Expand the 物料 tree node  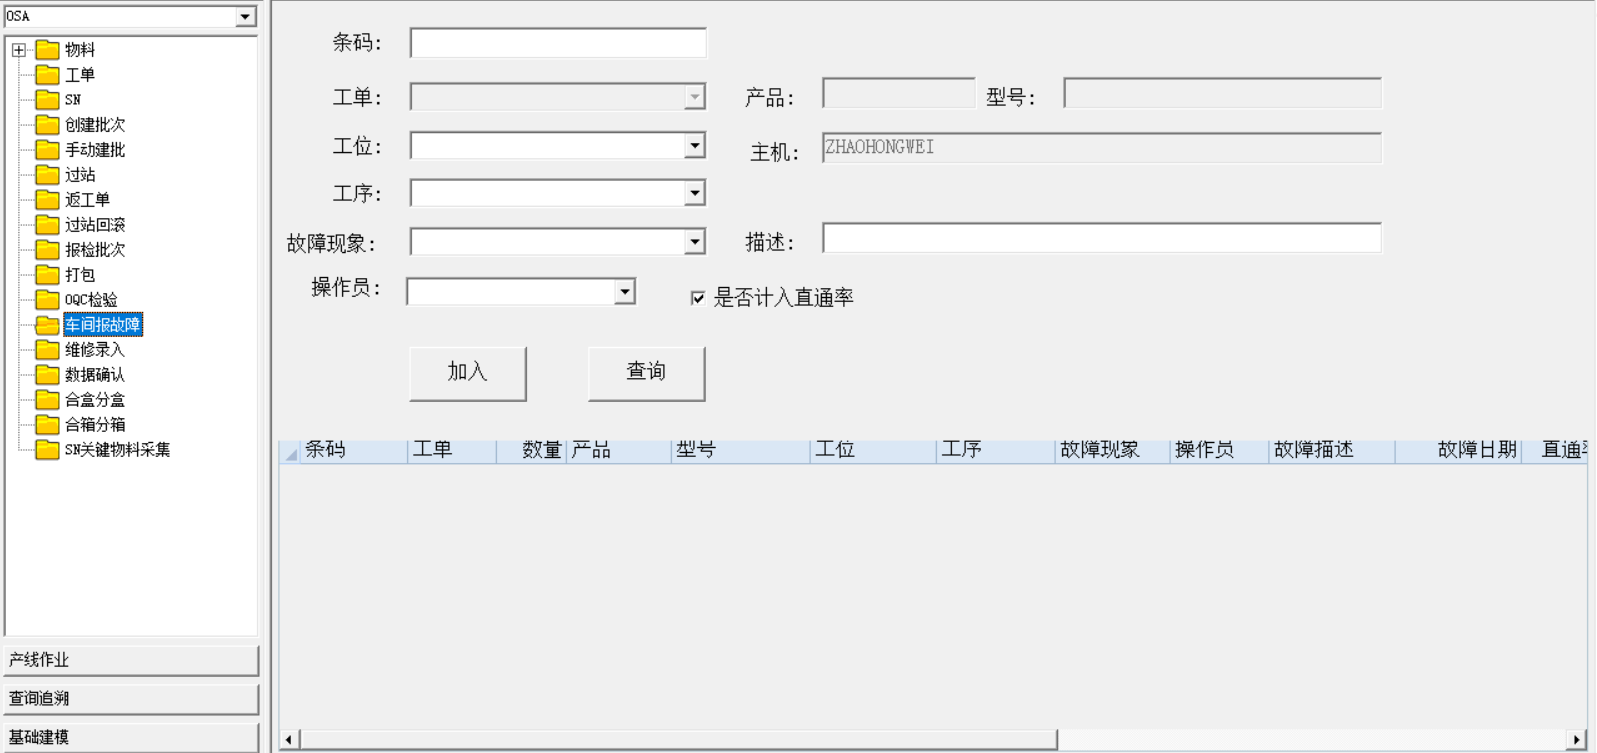point(19,50)
